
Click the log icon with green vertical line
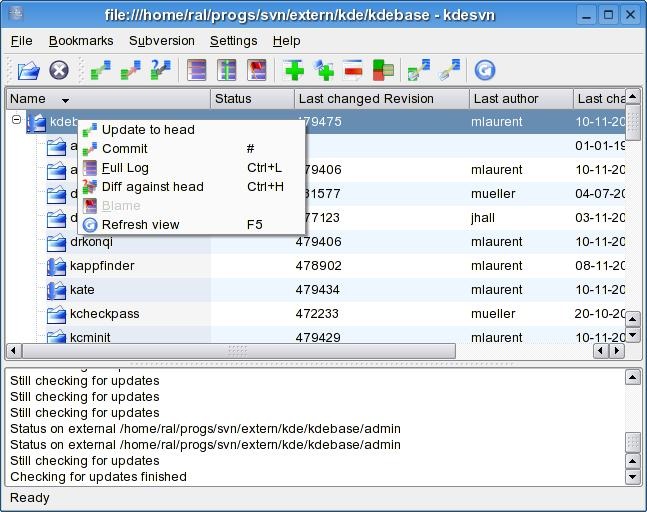tap(227, 70)
